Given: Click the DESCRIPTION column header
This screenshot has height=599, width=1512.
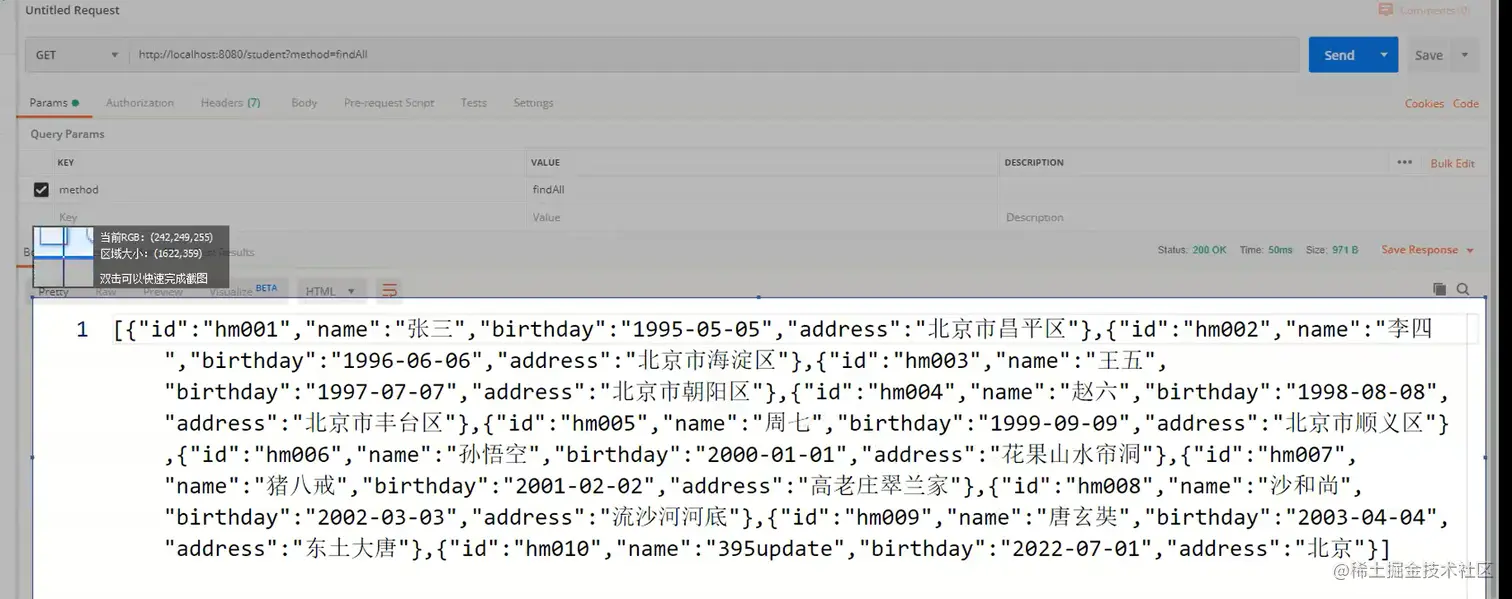Looking at the screenshot, I should click(1034, 162).
